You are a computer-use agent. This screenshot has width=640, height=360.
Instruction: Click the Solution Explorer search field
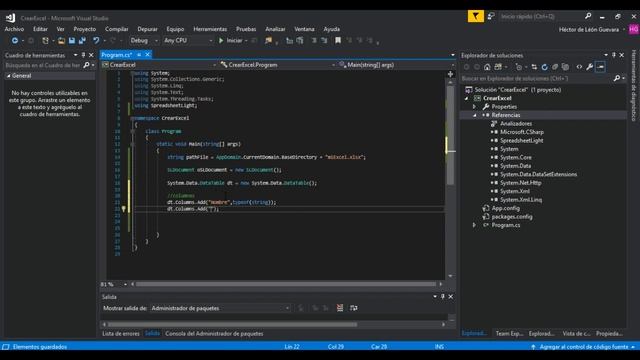(536, 78)
